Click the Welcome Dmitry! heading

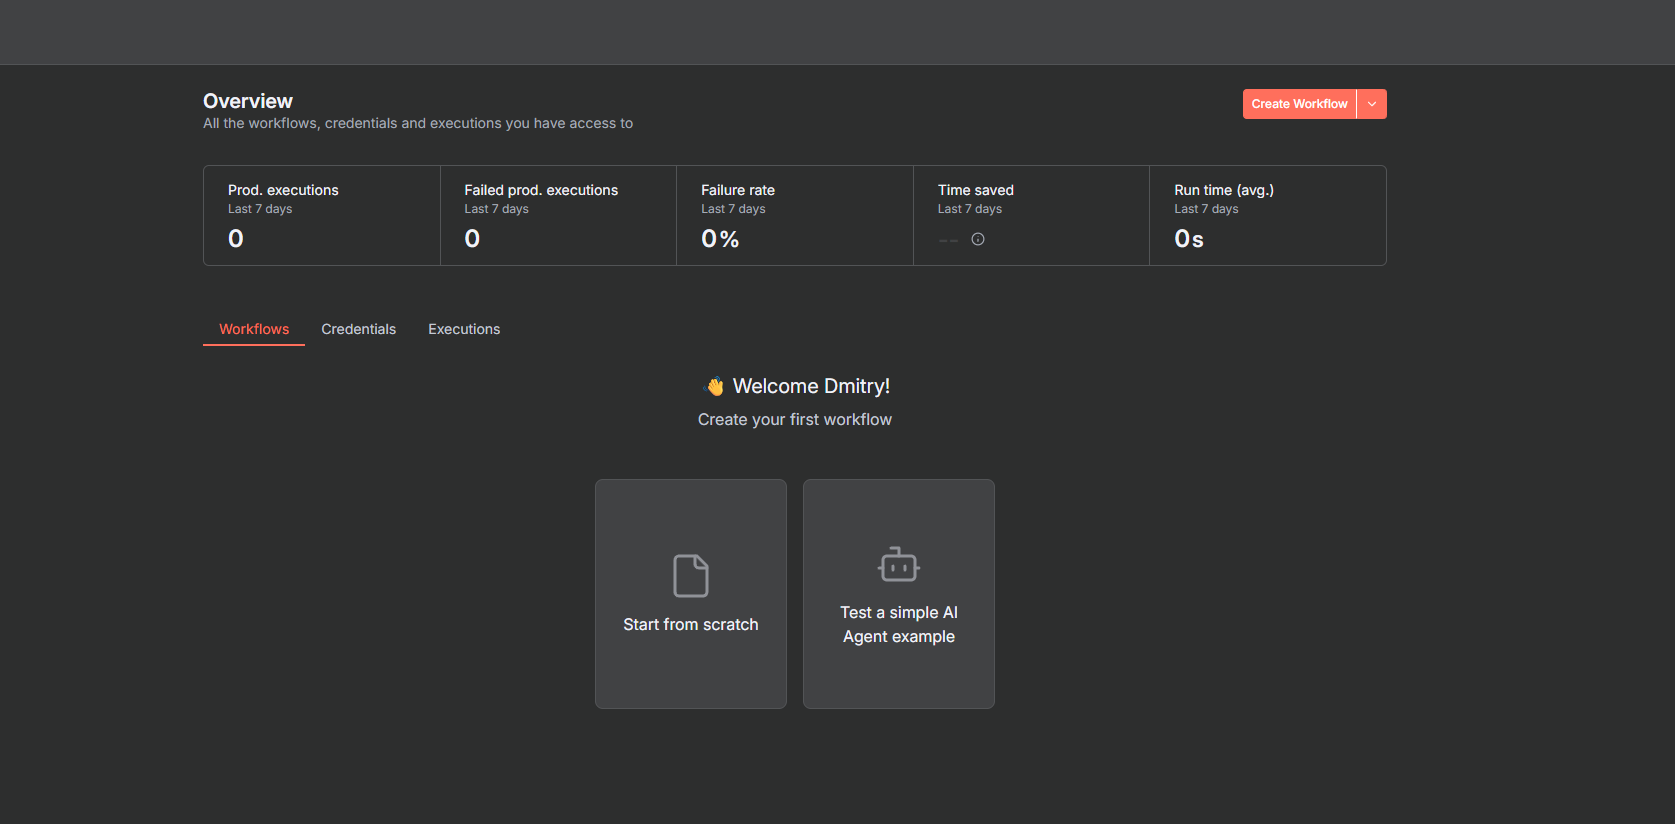tap(811, 386)
